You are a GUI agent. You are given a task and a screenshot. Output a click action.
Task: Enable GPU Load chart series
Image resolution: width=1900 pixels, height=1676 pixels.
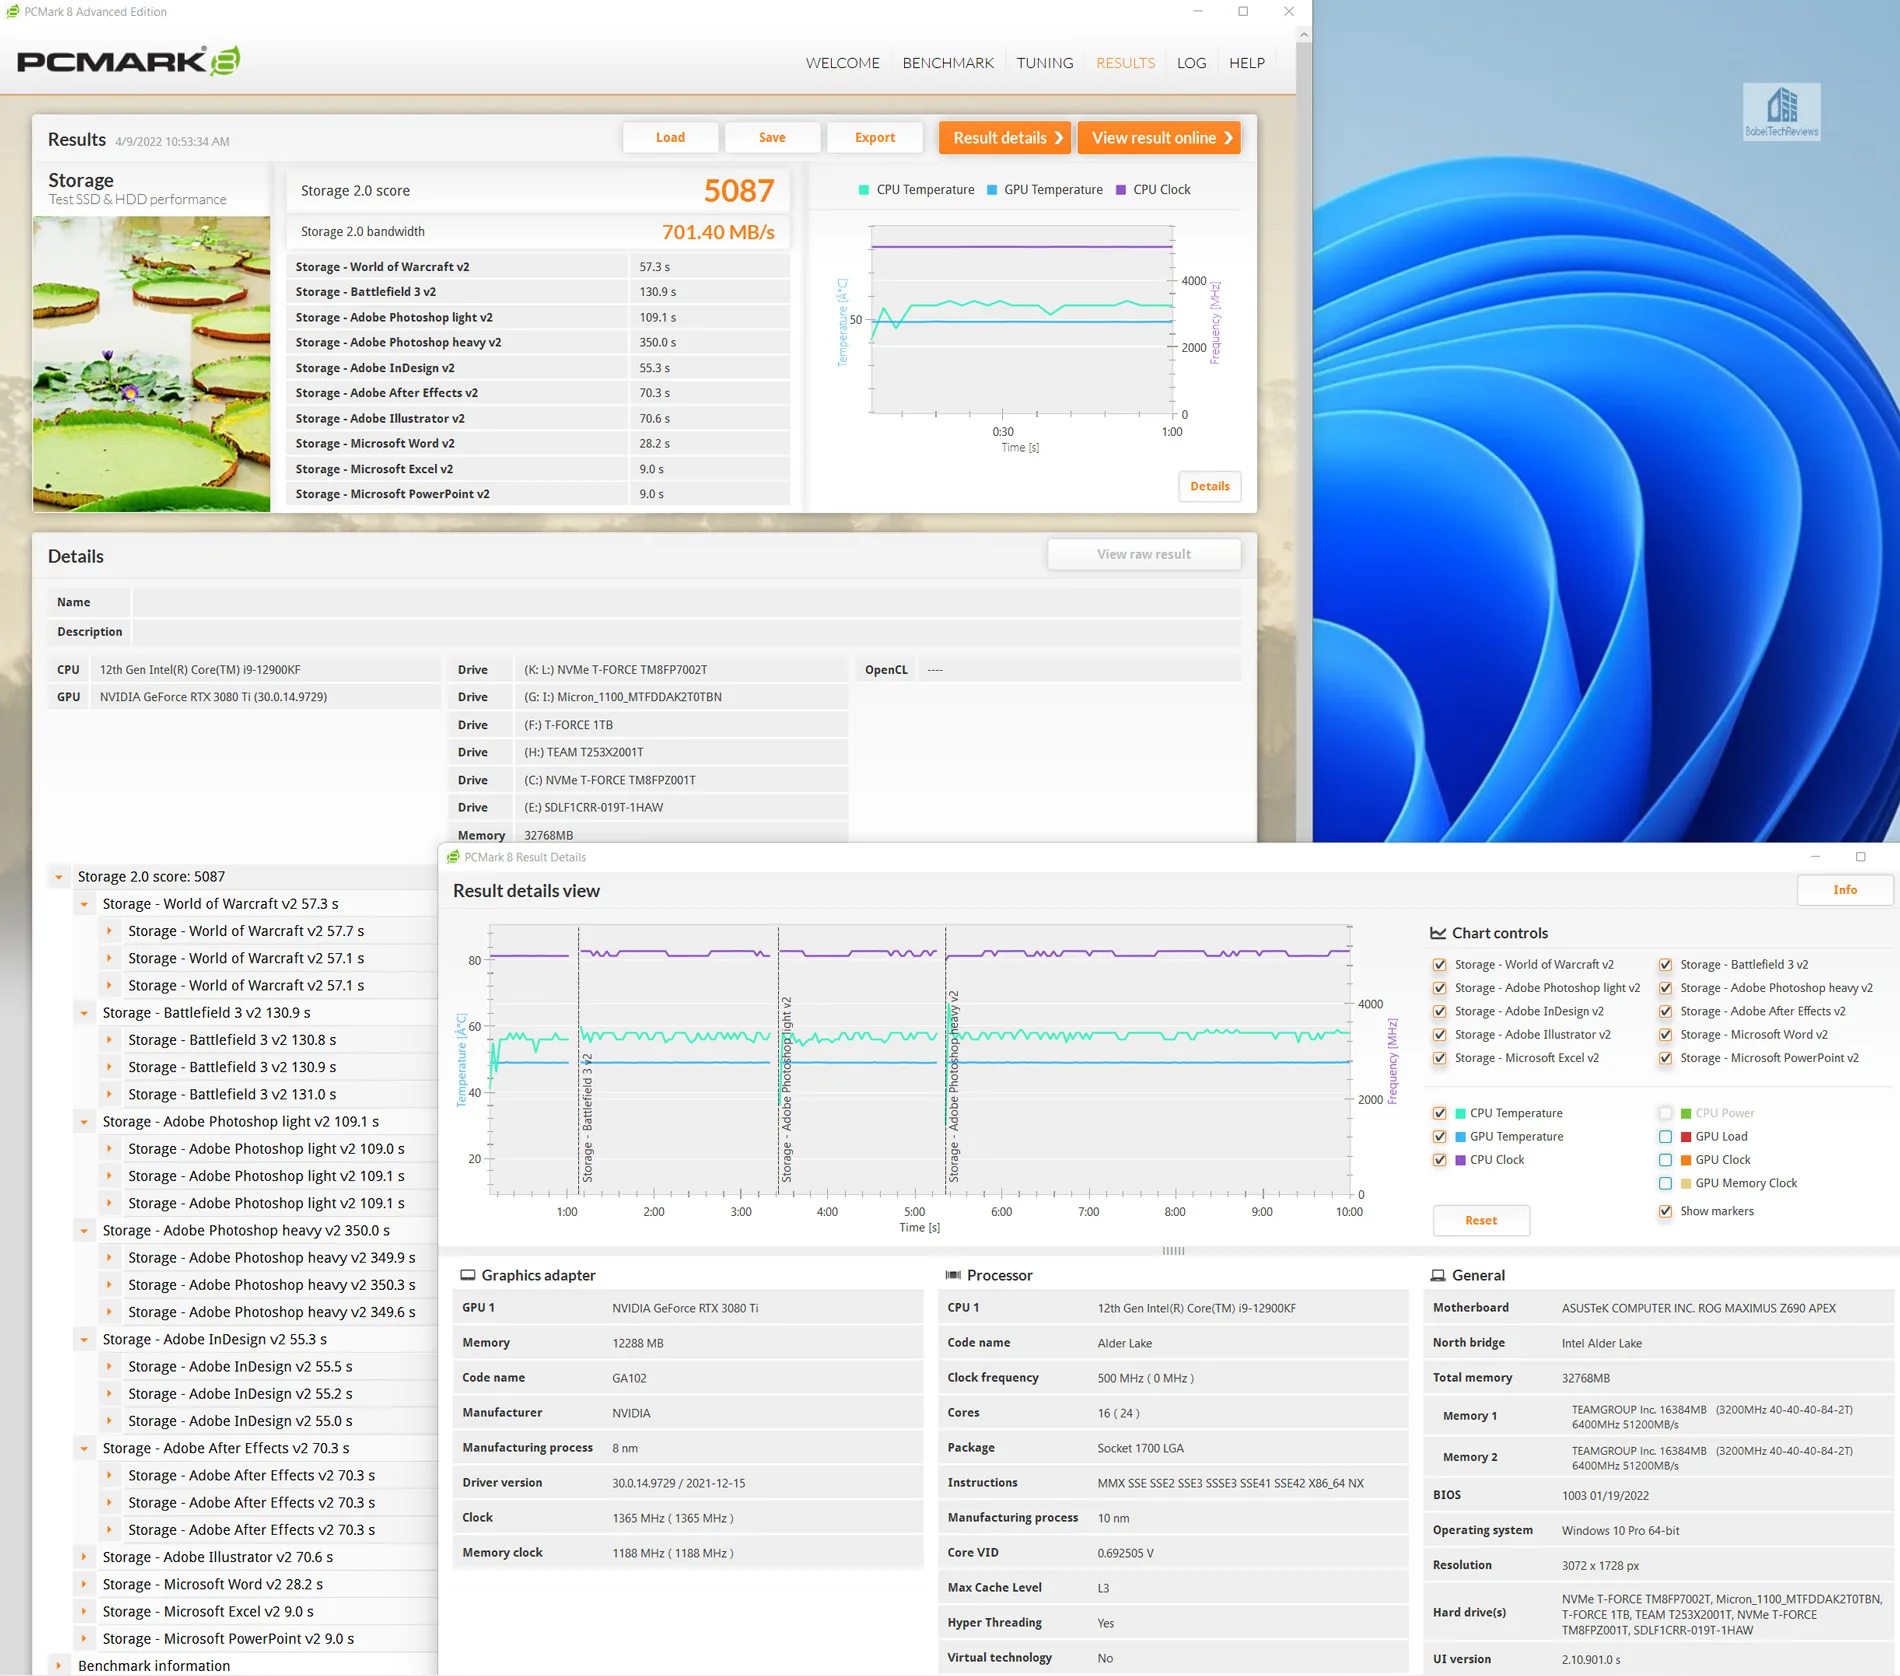click(x=1665, y=1137)
